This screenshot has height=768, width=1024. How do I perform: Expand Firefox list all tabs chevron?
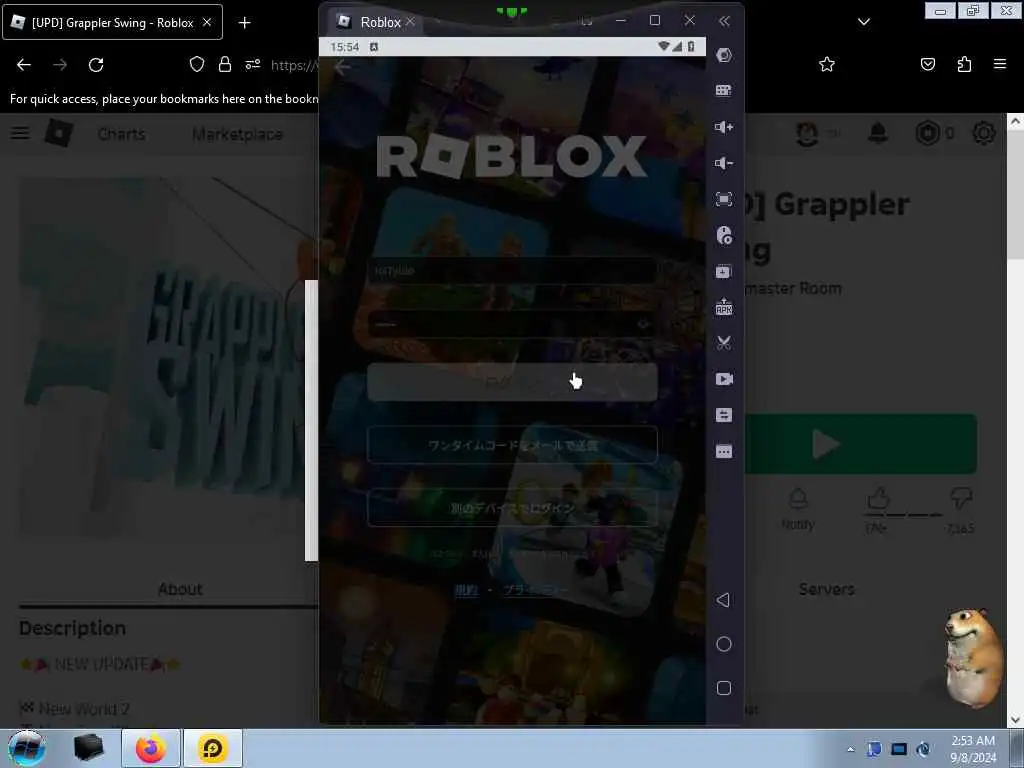tap(864, 22)
